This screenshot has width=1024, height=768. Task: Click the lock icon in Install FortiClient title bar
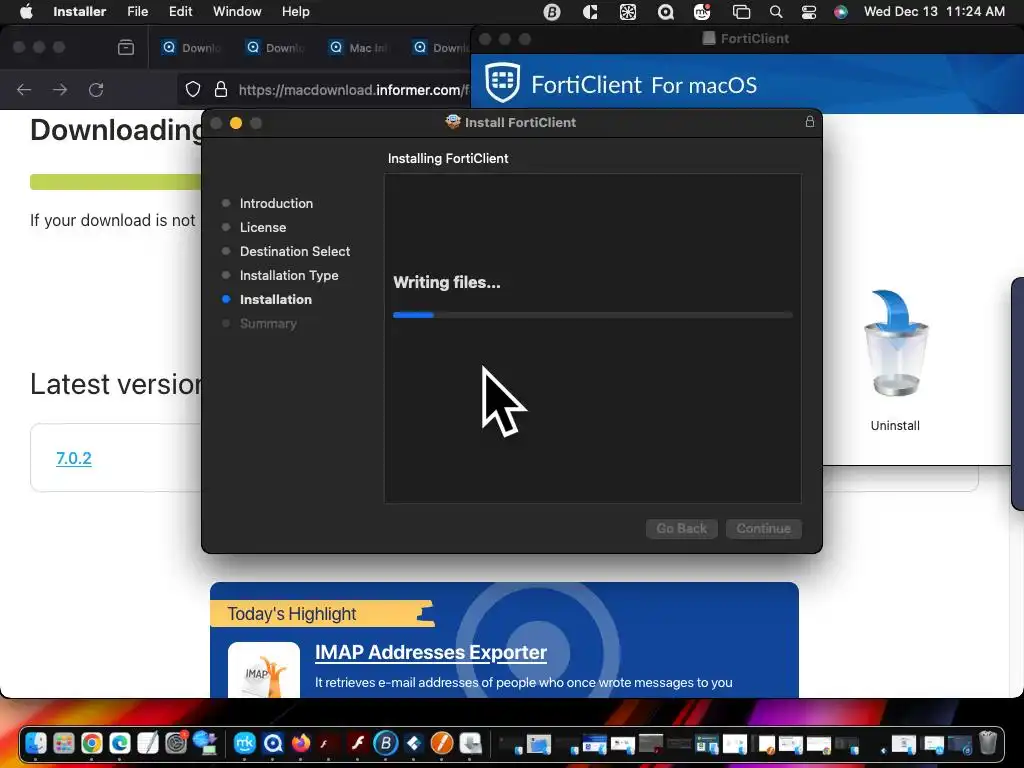[809, 121]
